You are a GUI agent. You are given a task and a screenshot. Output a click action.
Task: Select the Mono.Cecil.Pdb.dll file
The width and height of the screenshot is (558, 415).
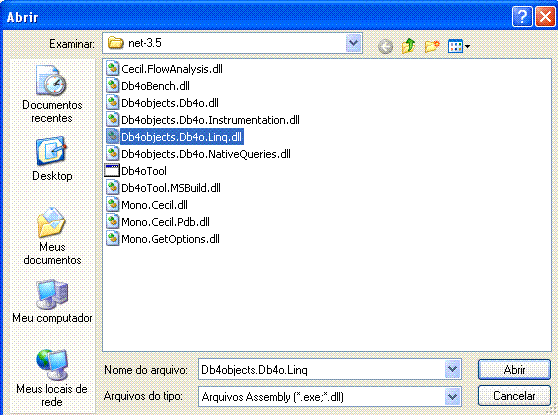pyautogui.click(x=158, y=222)
